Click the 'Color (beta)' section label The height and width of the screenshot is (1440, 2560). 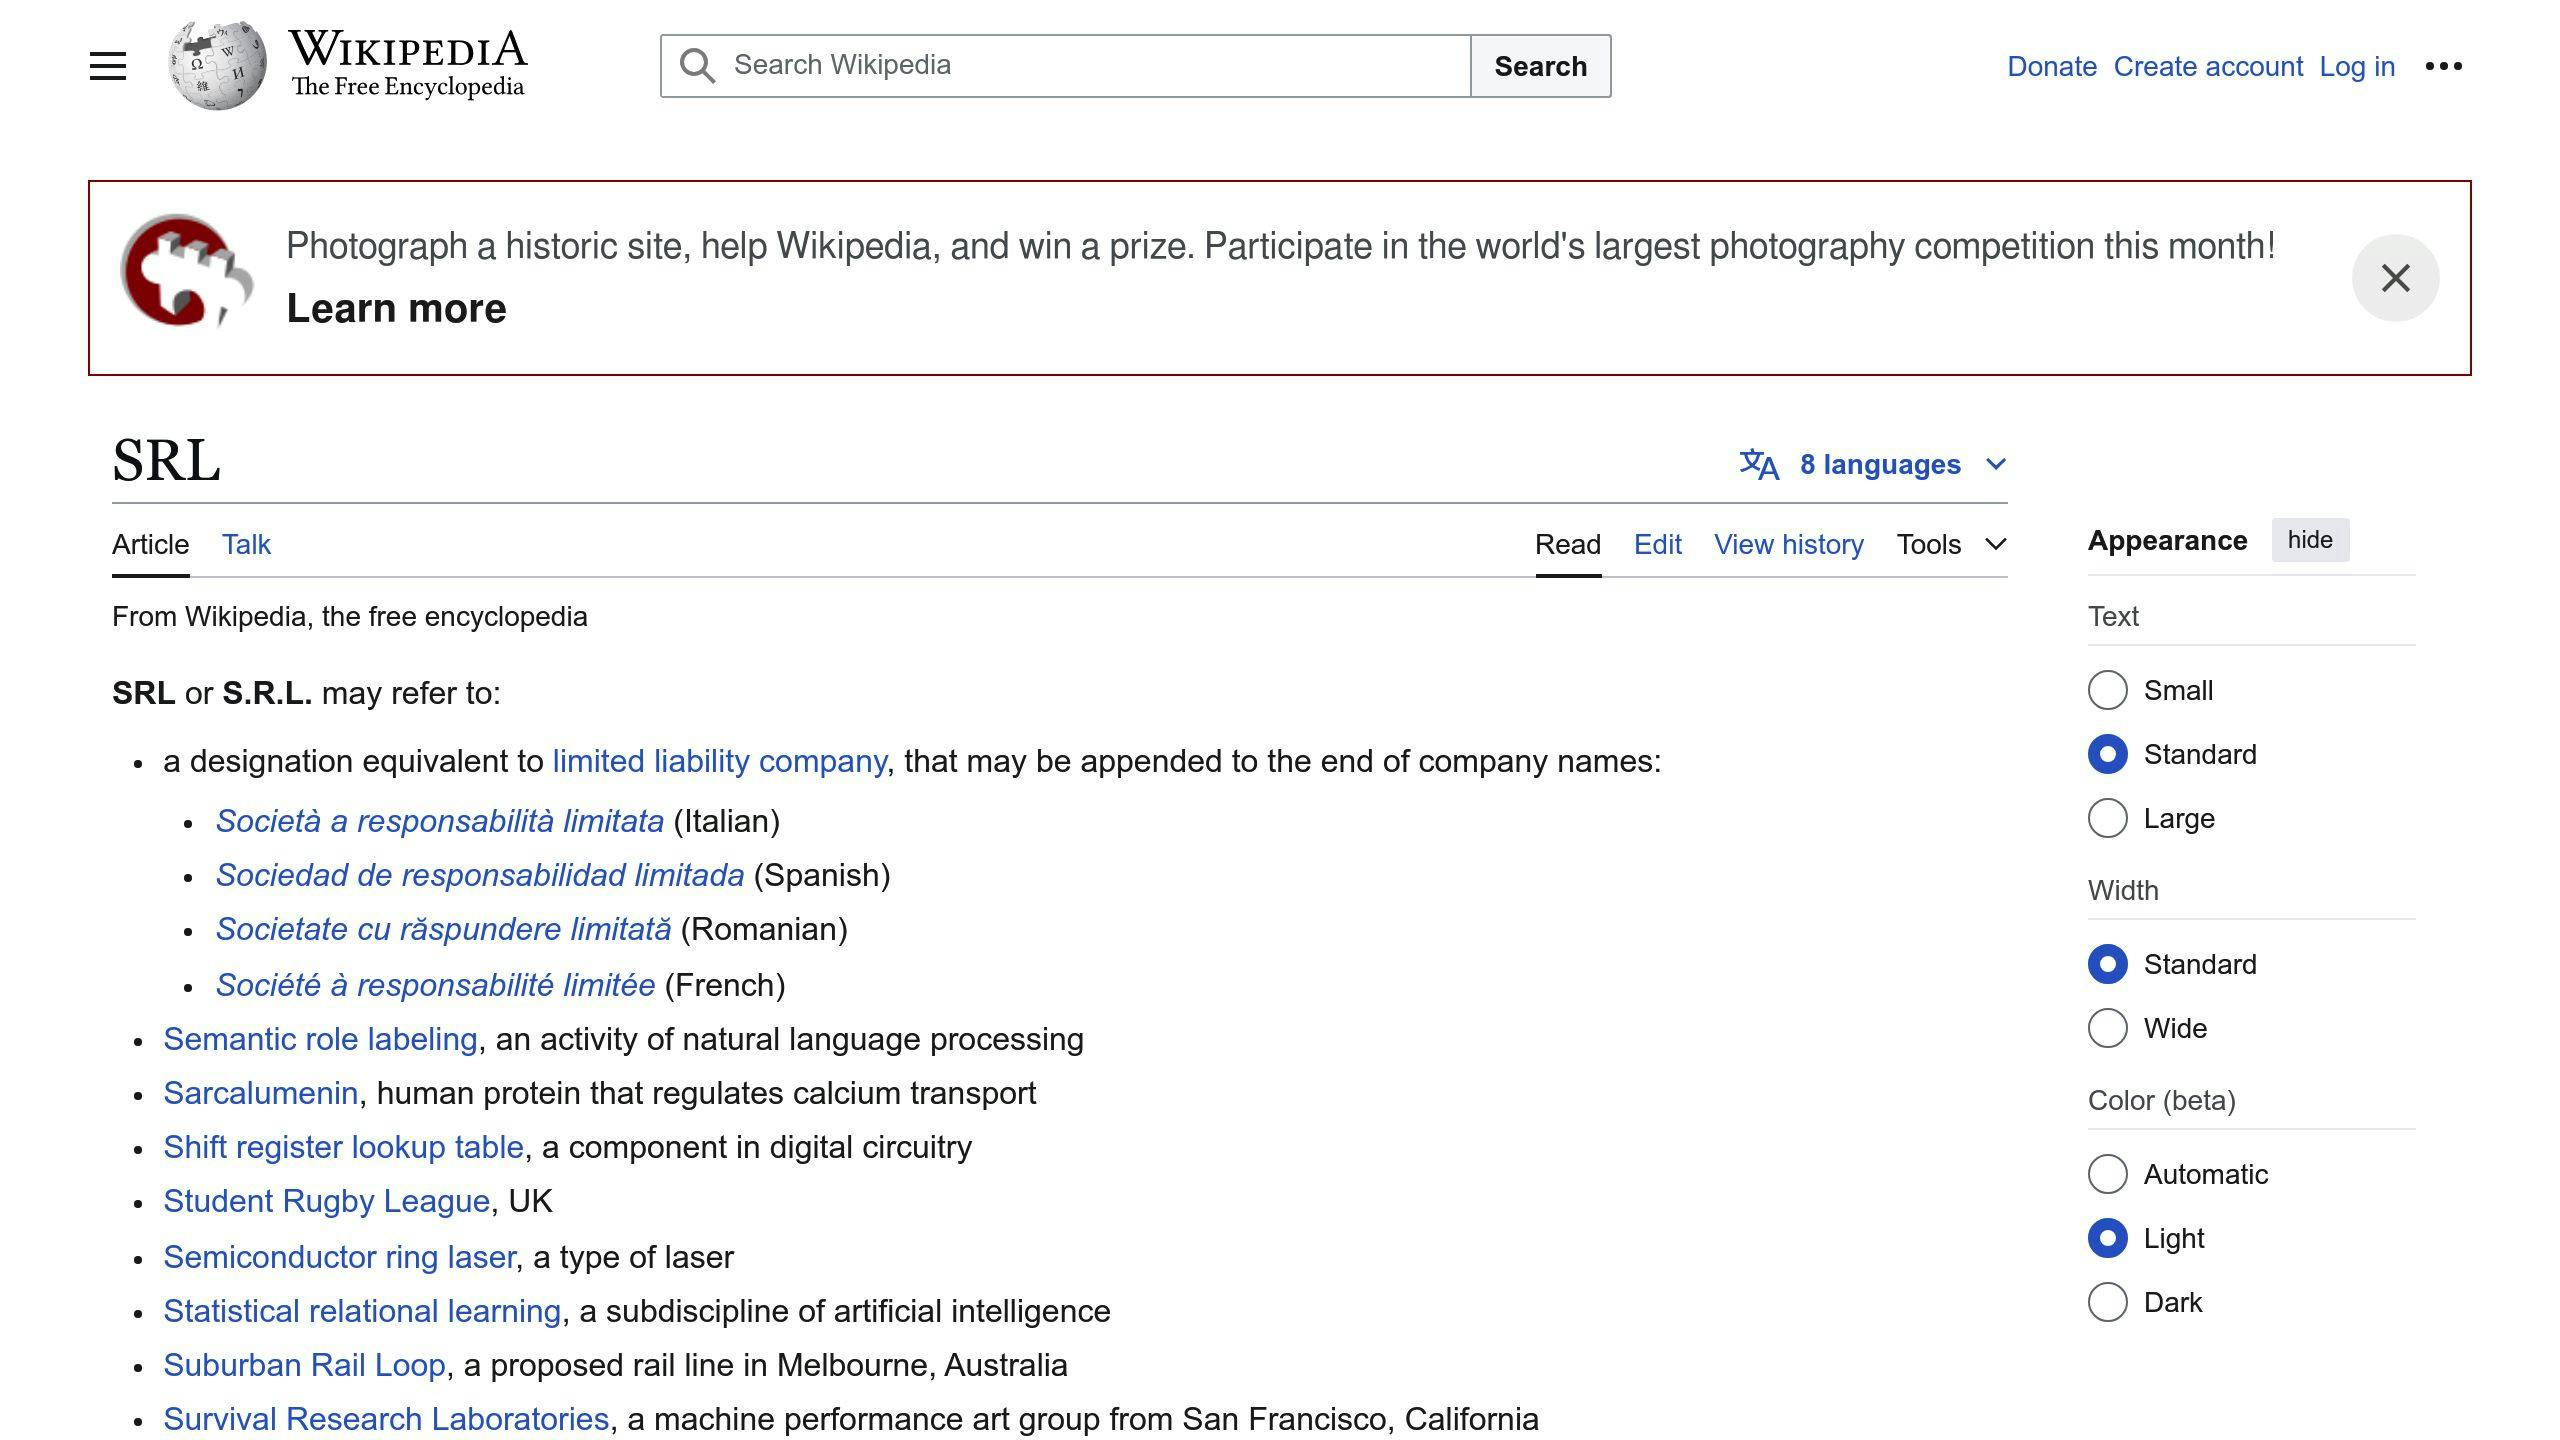click(2161, 1100)
